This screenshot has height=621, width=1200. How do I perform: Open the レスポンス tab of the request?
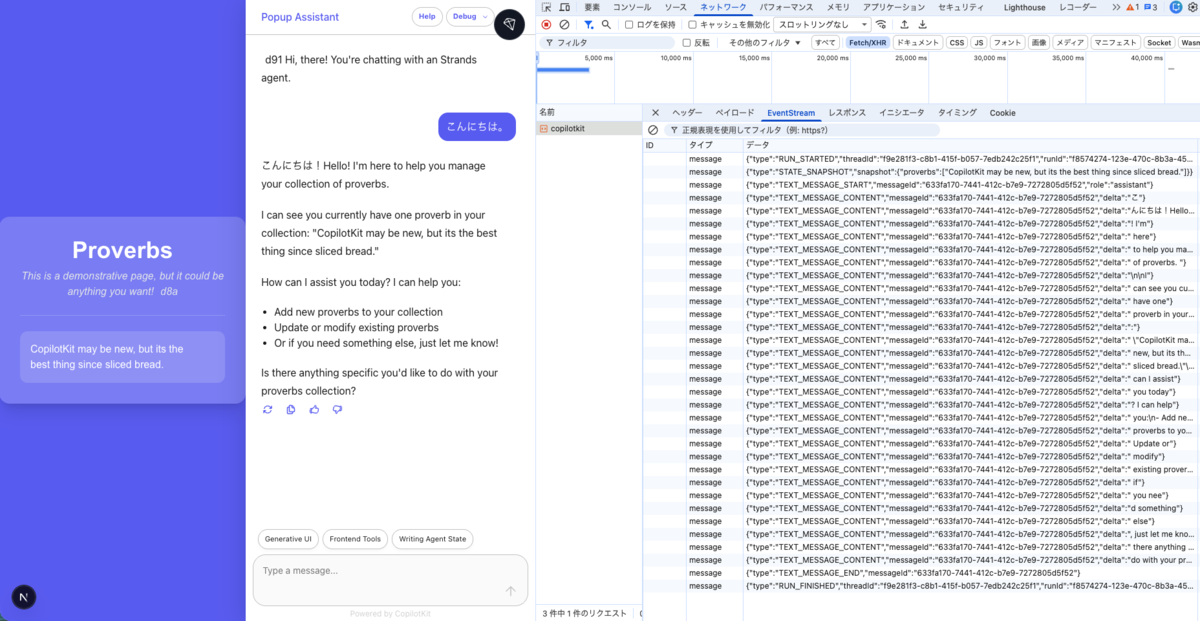(x=847, y=113)
